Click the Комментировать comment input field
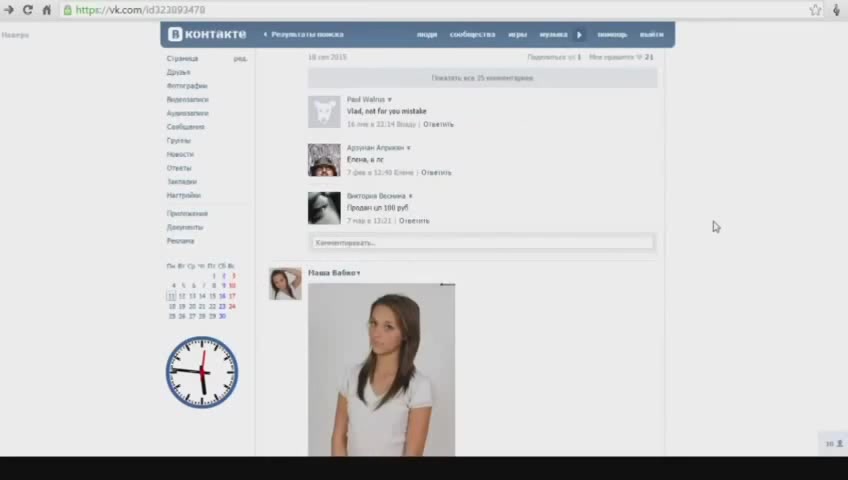Image resolution: width=848 pixels, height=480 pixels. pos(482,242)
